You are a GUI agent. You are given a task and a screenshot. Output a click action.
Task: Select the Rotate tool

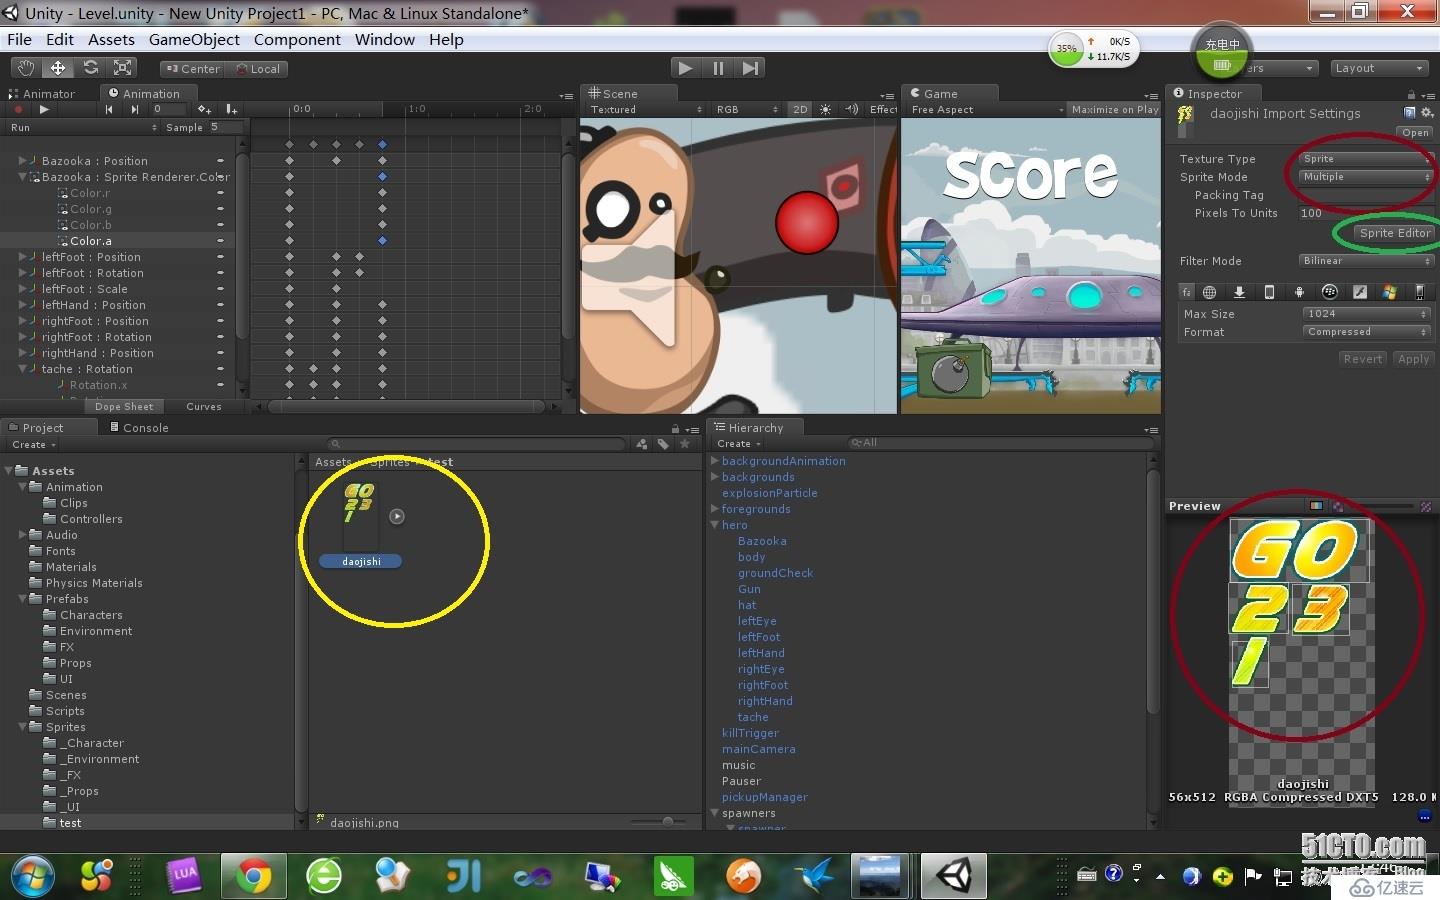pos(90,68)
